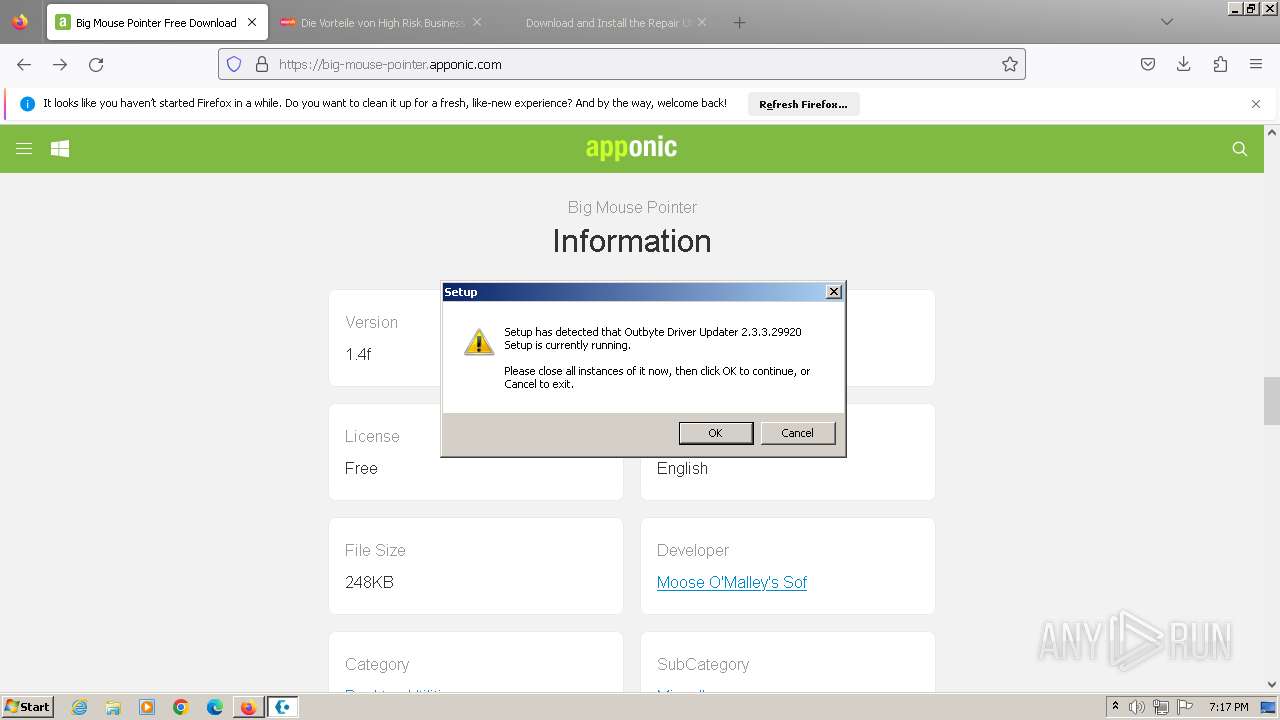This screenshot has width=1280, height=720.
Task: Open the media player taskbar icon
Action: pos(147,707)
